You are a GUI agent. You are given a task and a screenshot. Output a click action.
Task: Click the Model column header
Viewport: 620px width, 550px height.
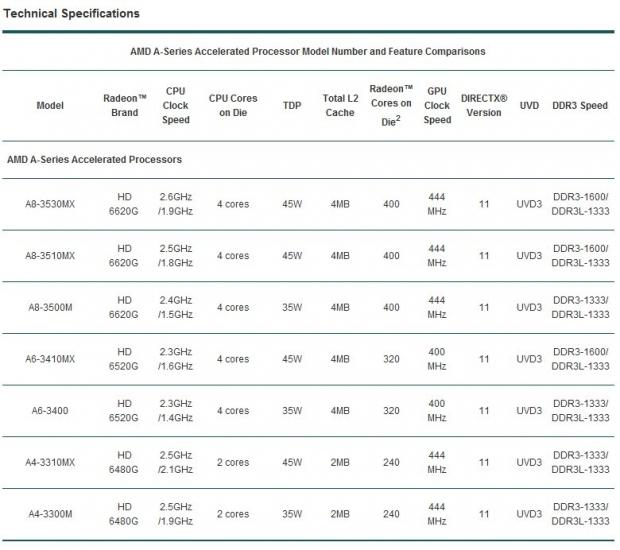(50, 105)
